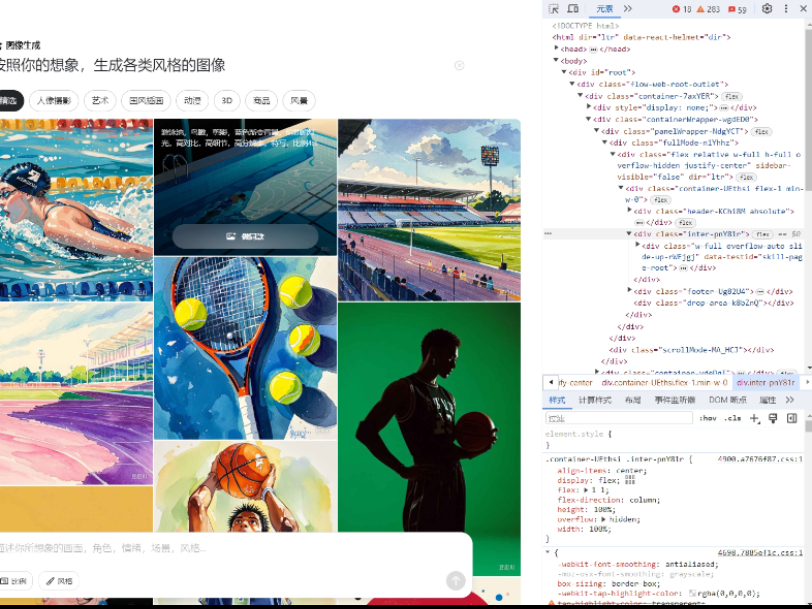
Task: Expand the head element node
Action: tap(556, 48)
